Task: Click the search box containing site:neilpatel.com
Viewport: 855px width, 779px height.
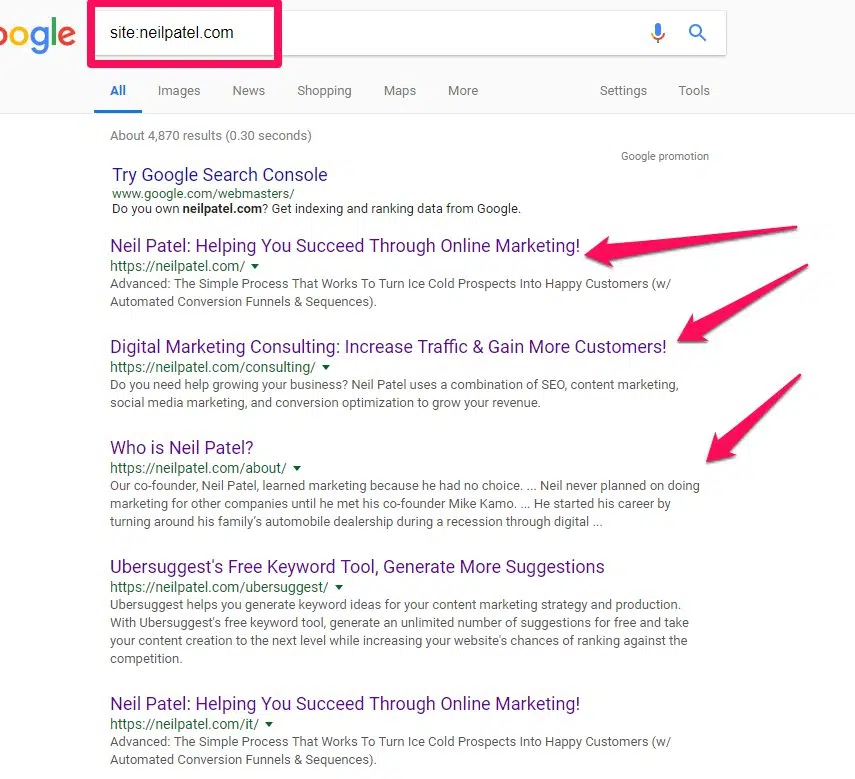Action: point(410,33)
